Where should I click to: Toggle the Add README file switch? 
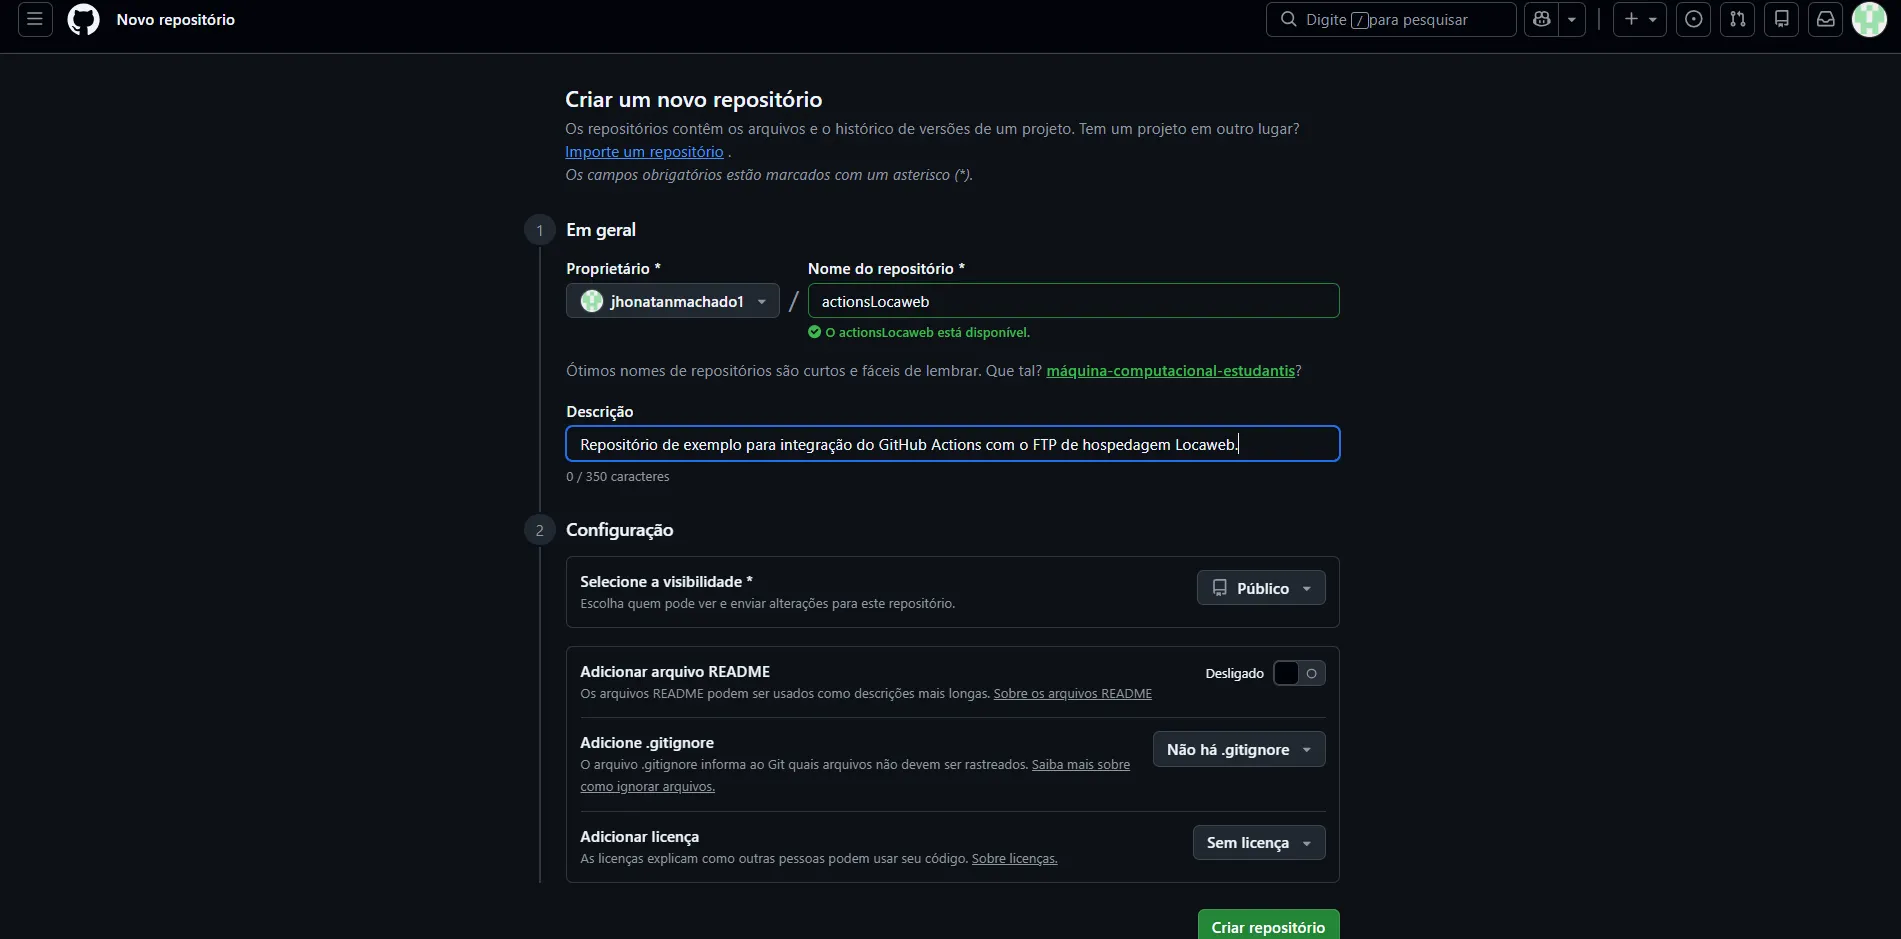(x=1299, y=674)
